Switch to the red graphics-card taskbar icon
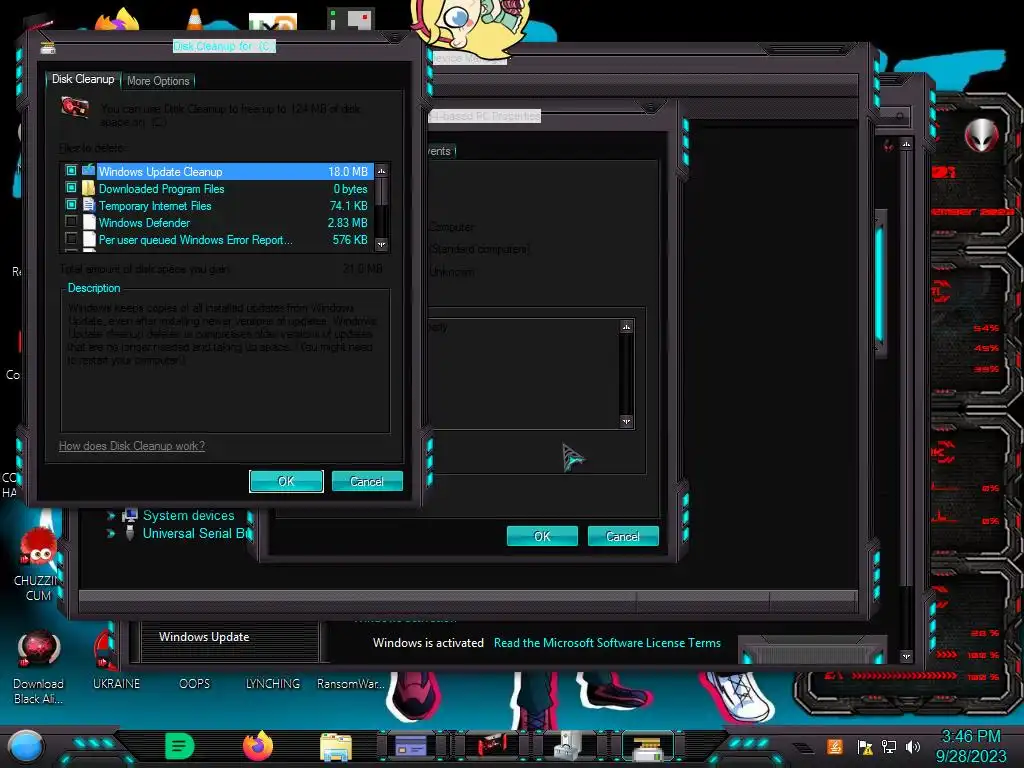1024x768 pixels. tap(491, 746)
